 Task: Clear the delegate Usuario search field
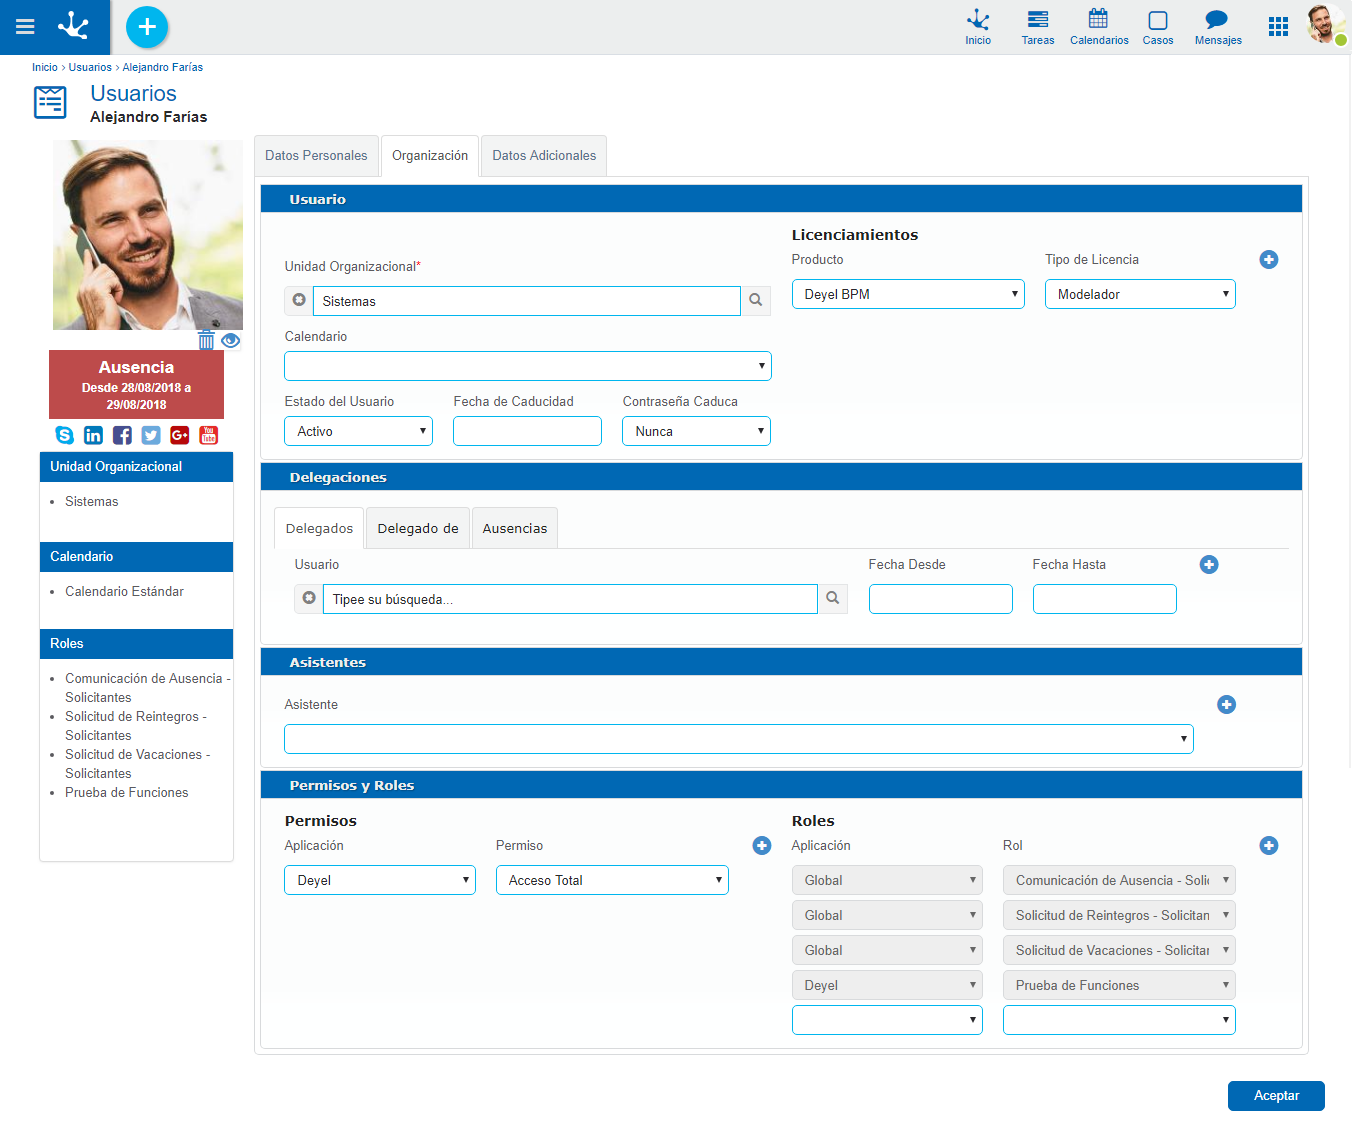309,598
